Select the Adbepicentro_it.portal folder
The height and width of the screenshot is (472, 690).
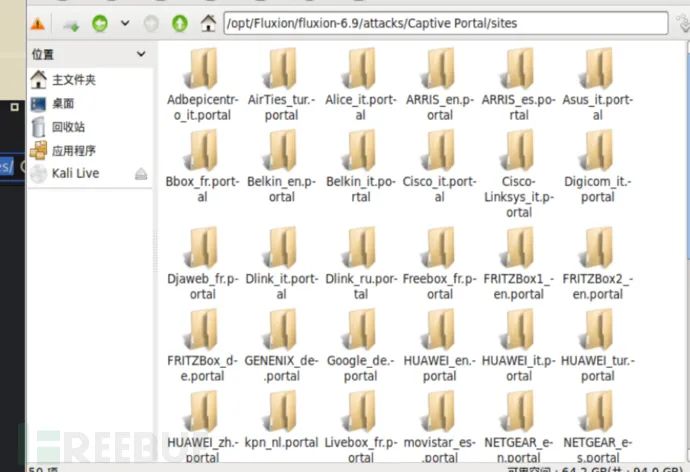pos(202,85)
